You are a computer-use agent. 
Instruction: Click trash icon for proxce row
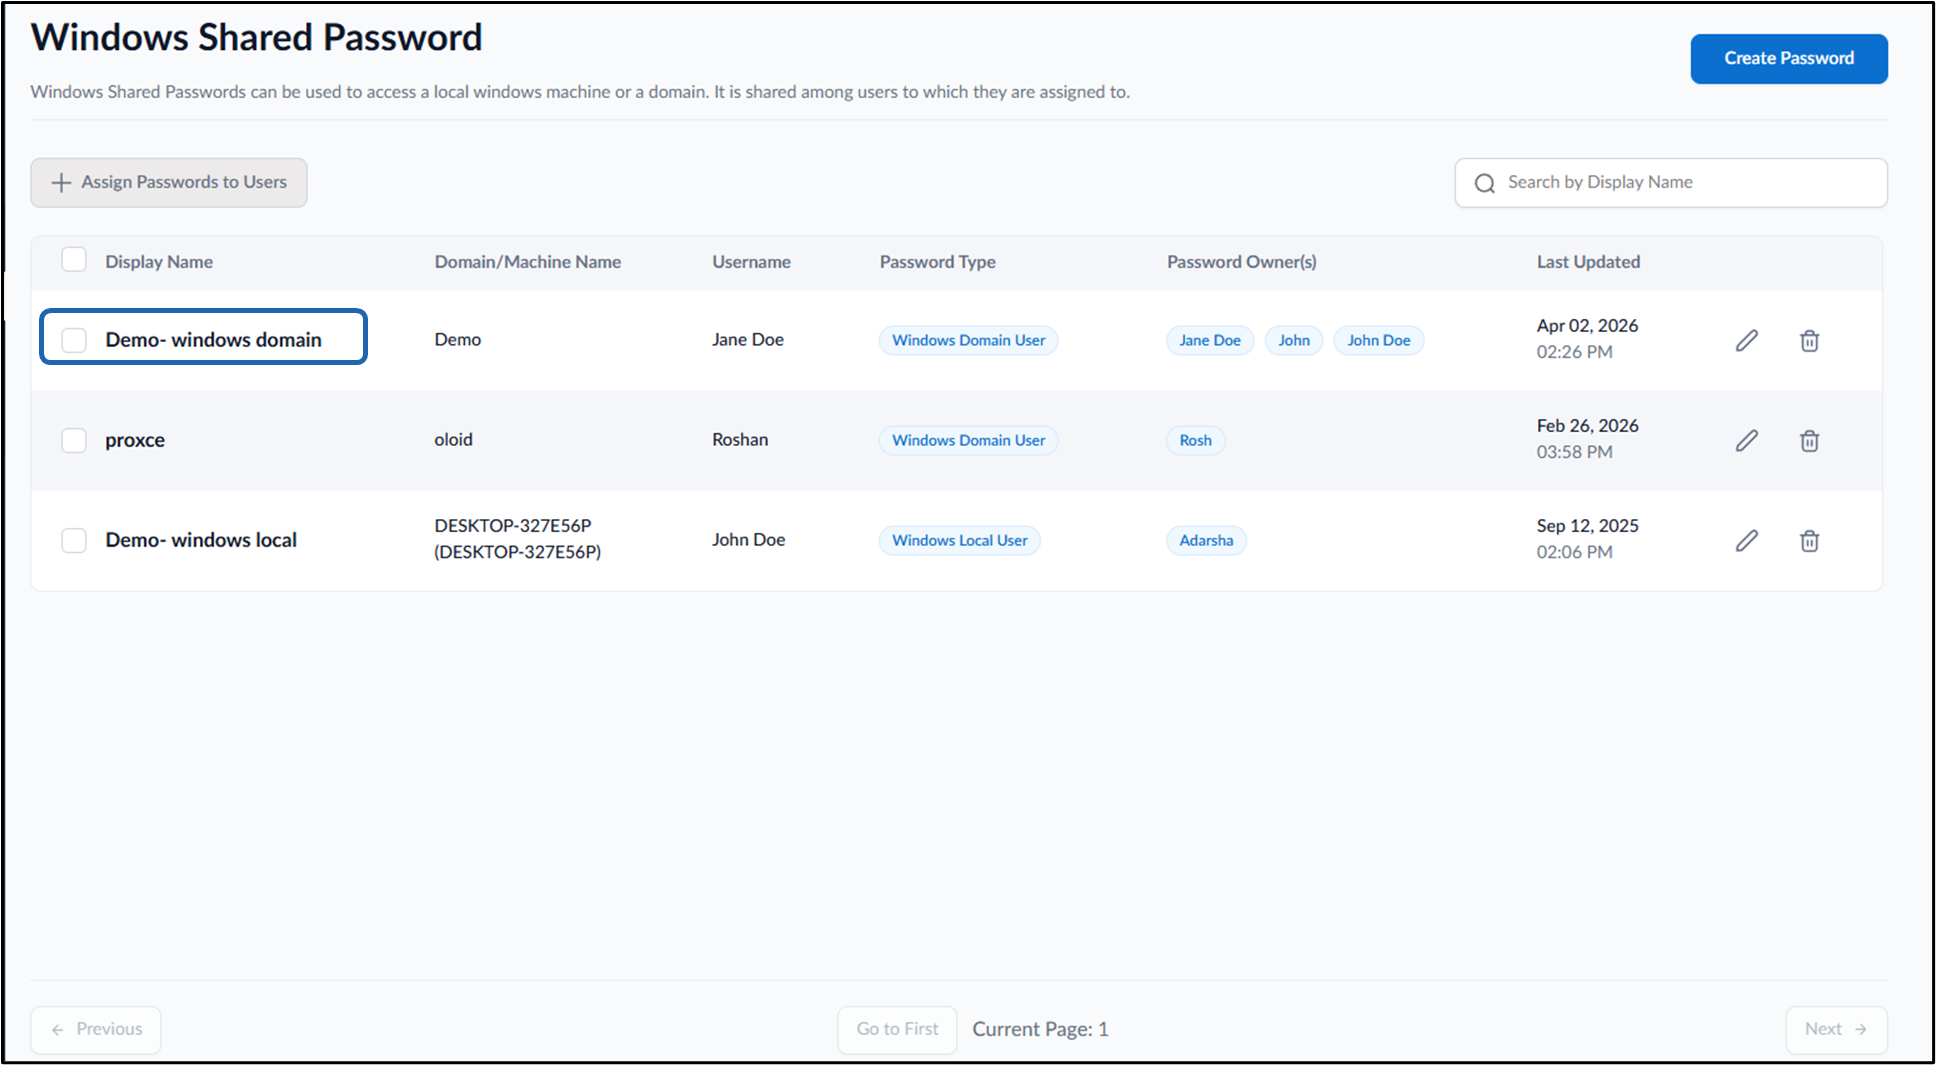tap(1809, 441)
